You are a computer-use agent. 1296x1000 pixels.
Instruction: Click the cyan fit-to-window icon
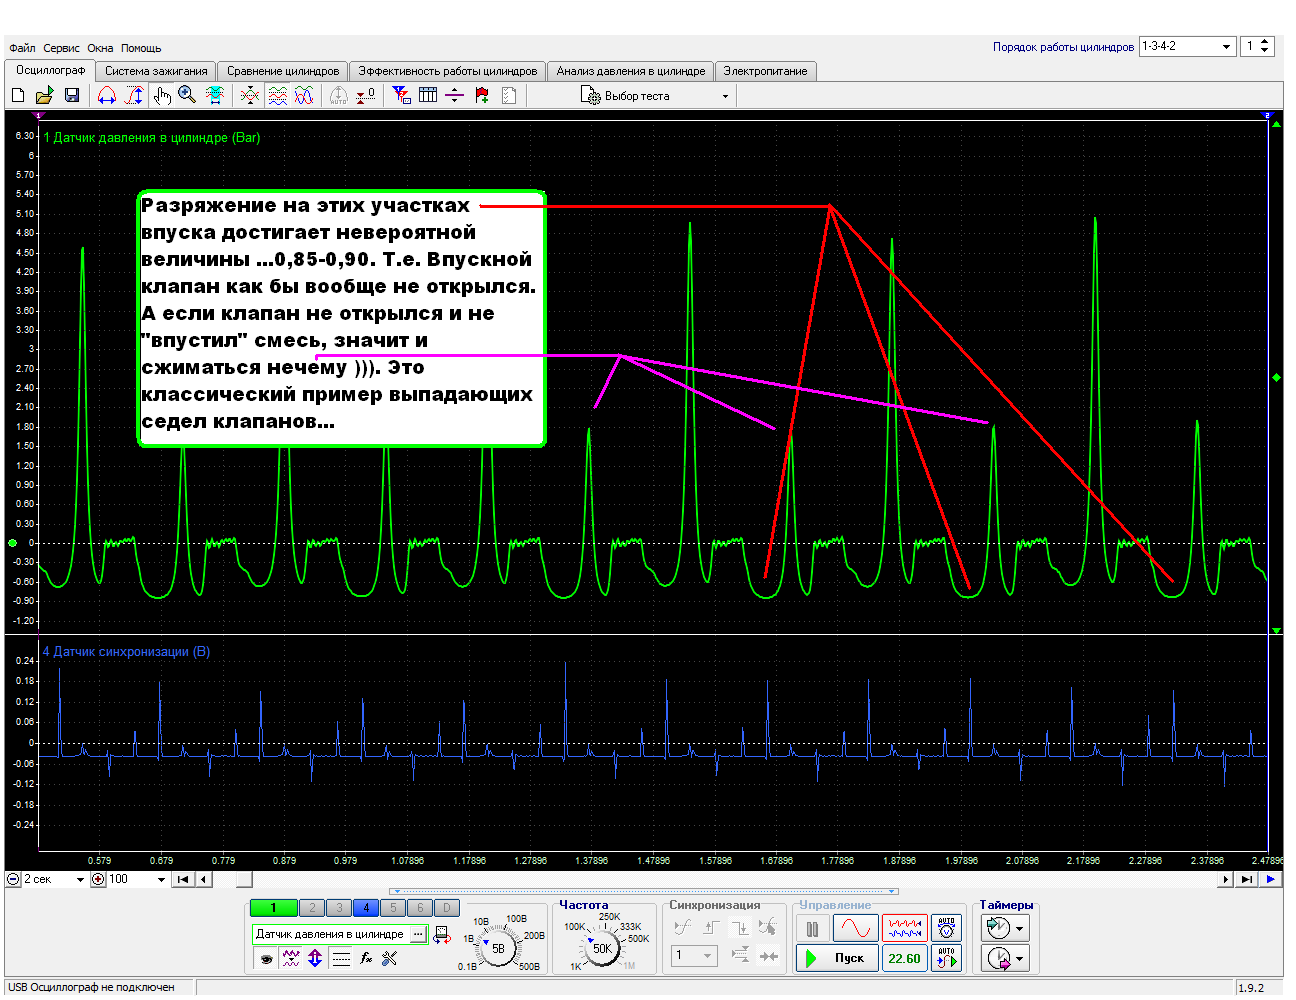pos(214,95)
